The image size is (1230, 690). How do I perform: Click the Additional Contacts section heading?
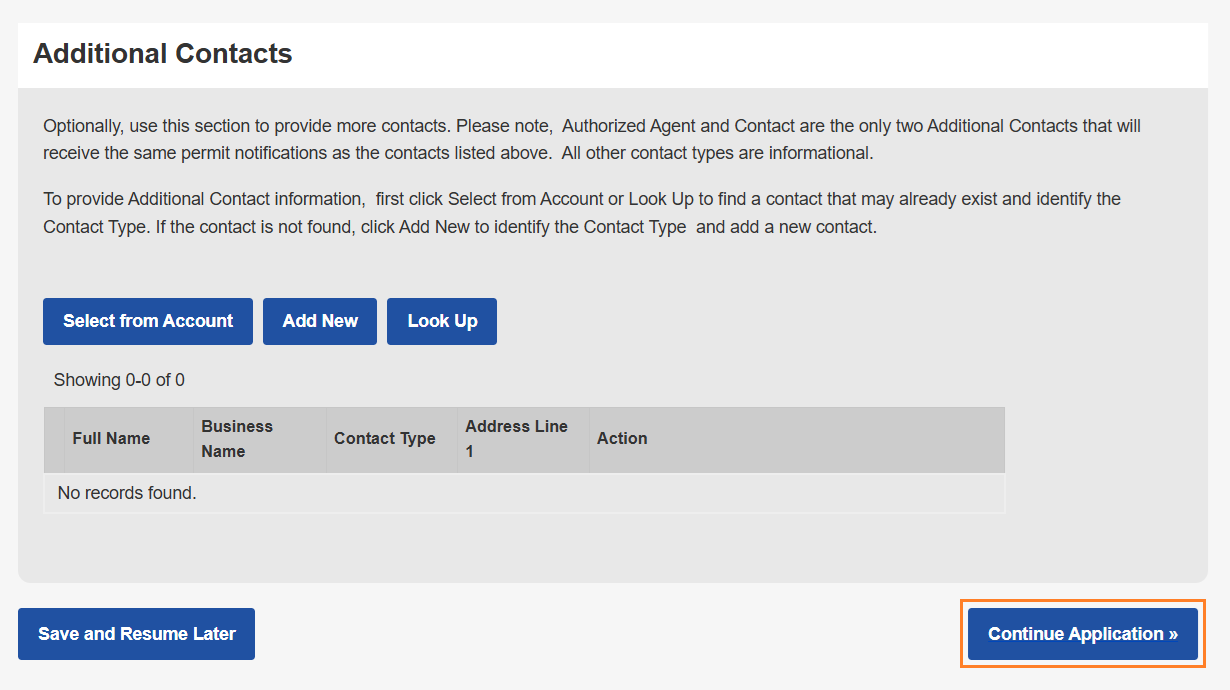coord(163,54)
